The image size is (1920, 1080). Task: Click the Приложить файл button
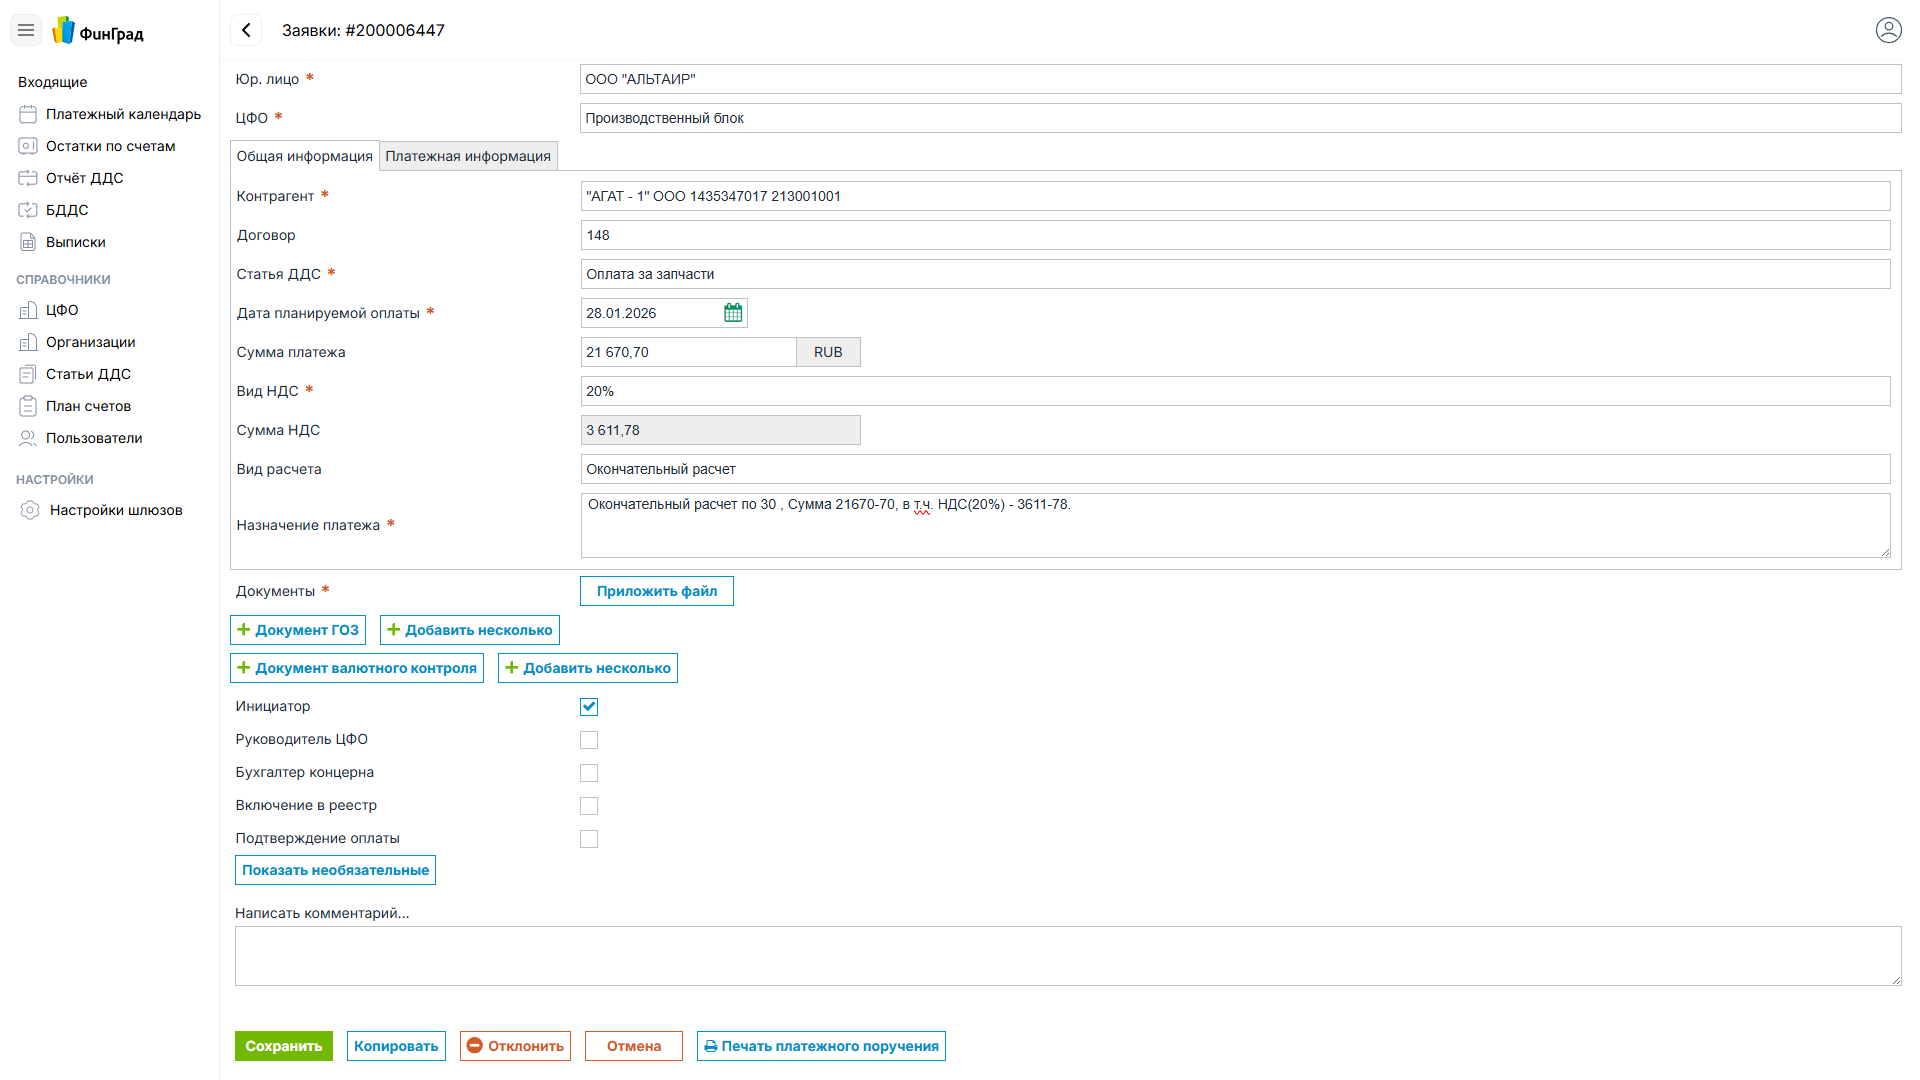(656, 591)
